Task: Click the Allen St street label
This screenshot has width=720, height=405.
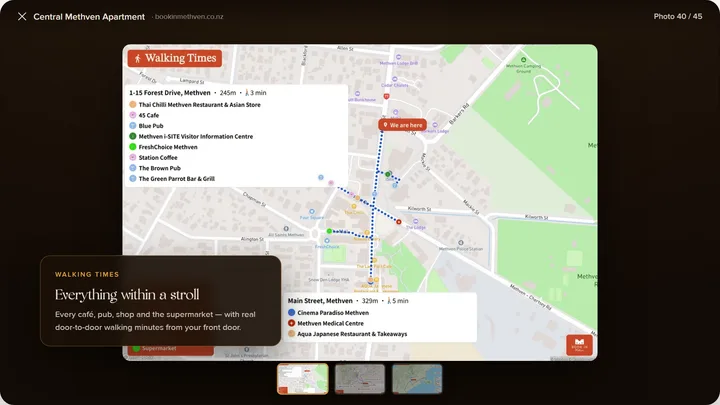Action: (345, 48)
